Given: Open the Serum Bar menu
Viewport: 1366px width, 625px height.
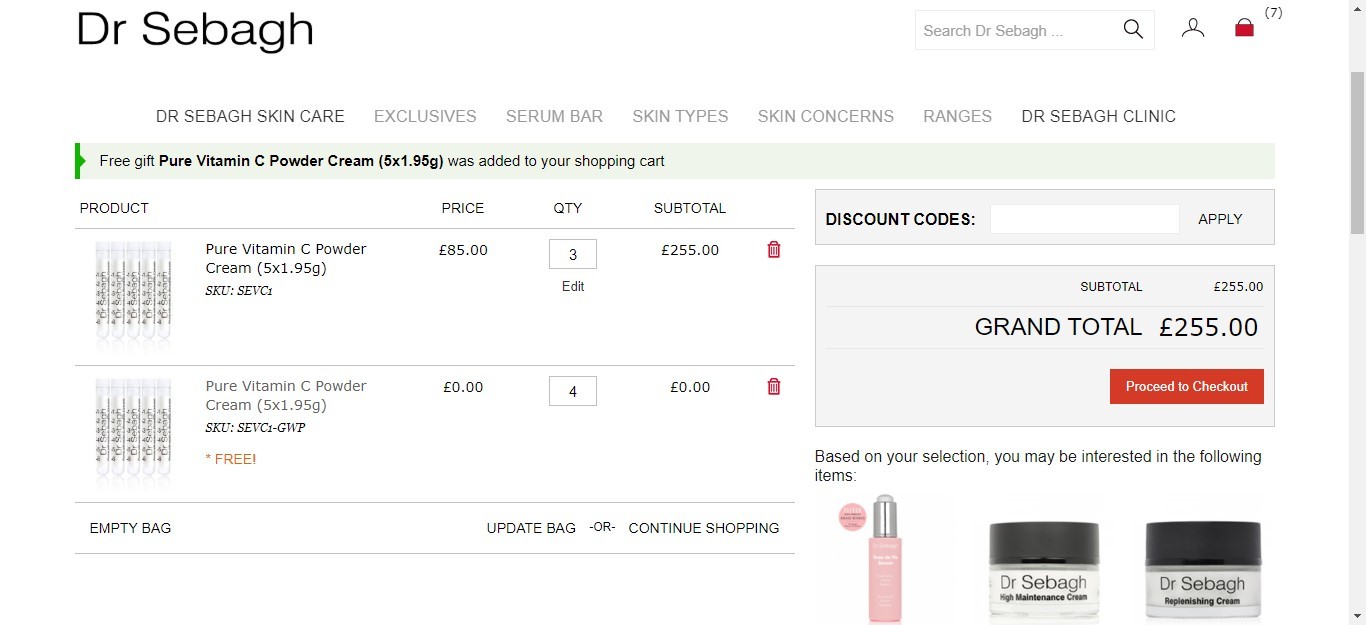Looking at the screenshot, I should coord(554,116).
